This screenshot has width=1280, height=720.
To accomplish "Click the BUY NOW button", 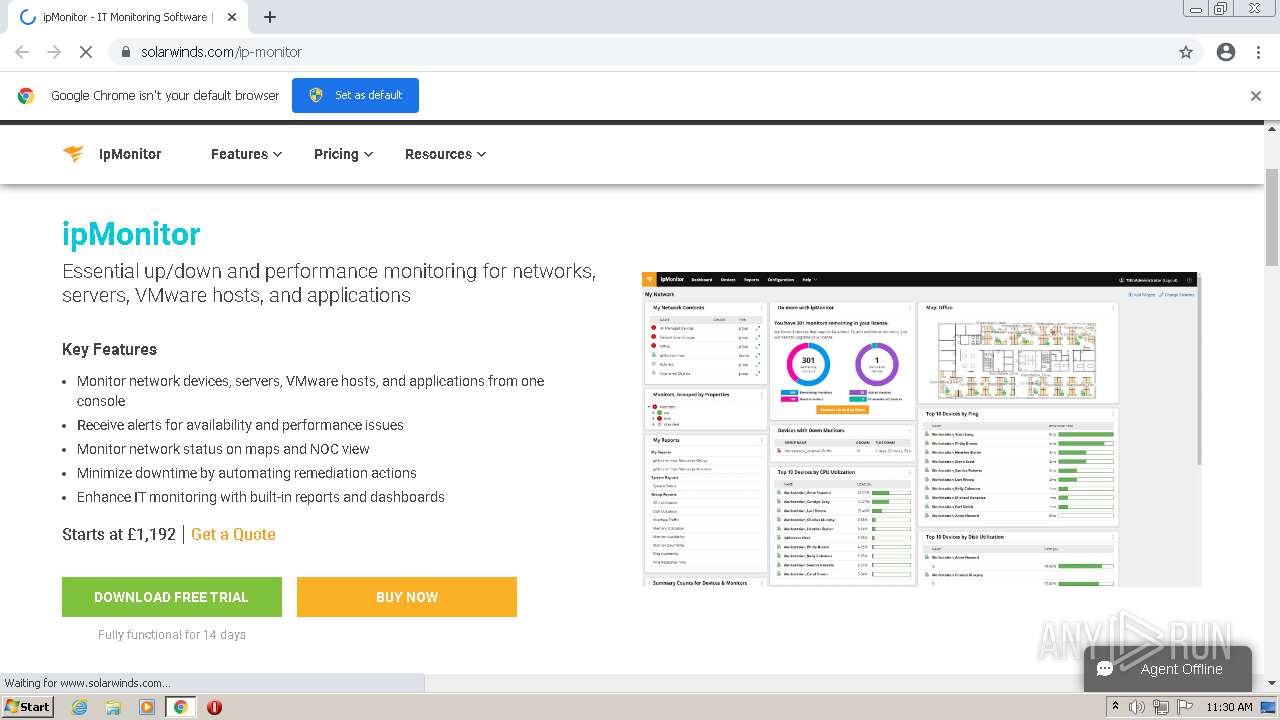I will [x=407, y=597].
